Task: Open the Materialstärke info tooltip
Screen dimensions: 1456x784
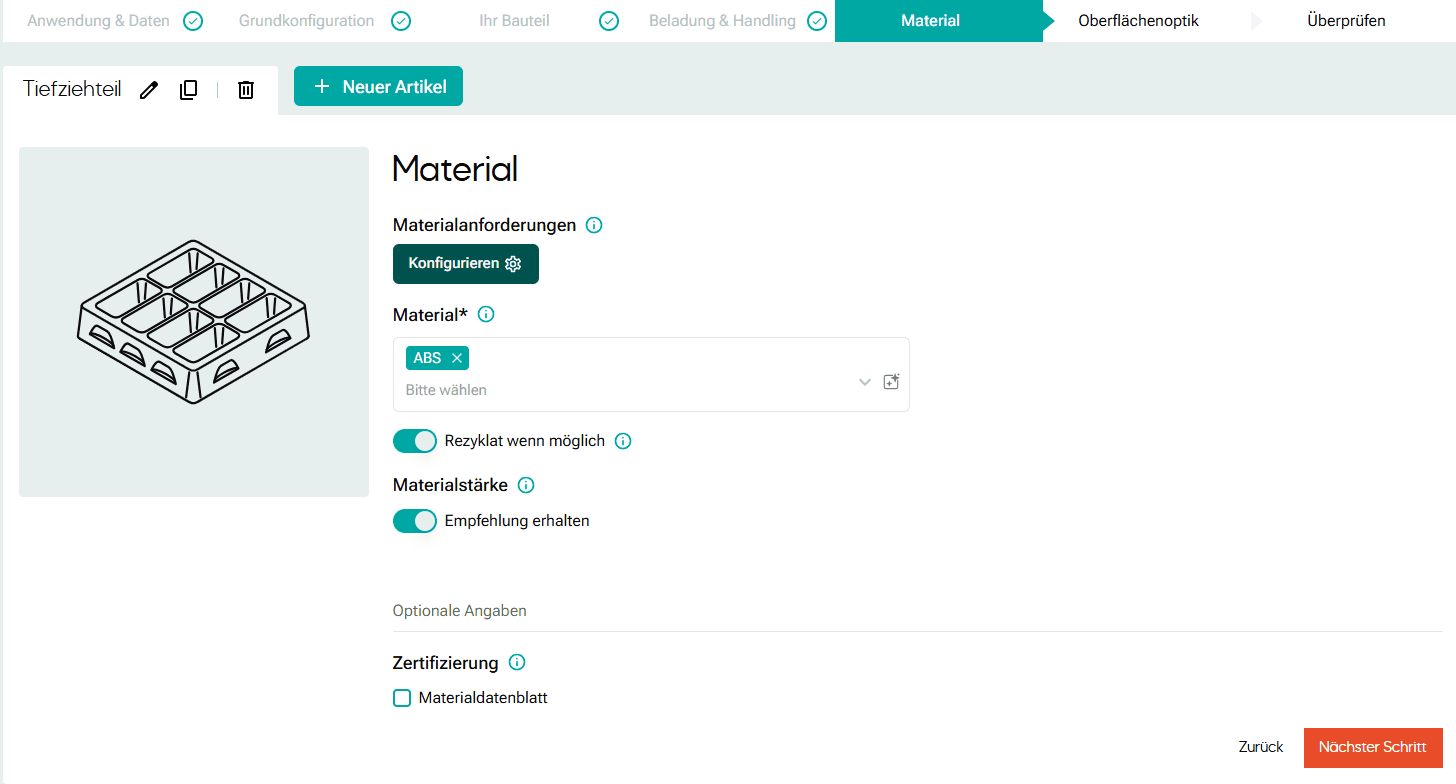Action: pyautogui.click(x=526, y=485)
